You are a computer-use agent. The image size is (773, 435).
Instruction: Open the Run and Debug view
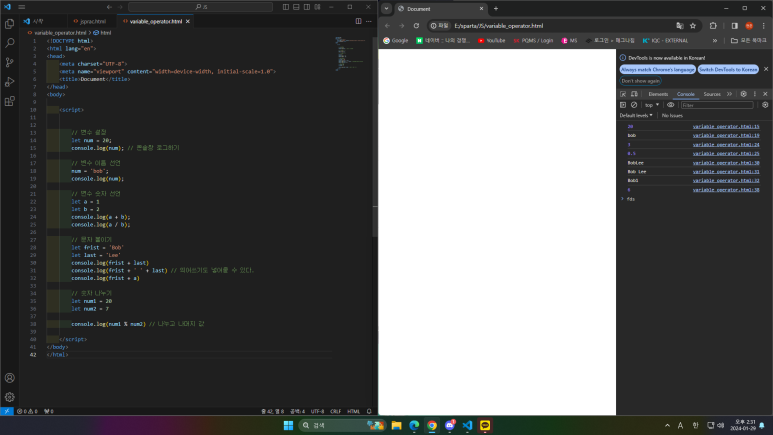coord(9,82)
